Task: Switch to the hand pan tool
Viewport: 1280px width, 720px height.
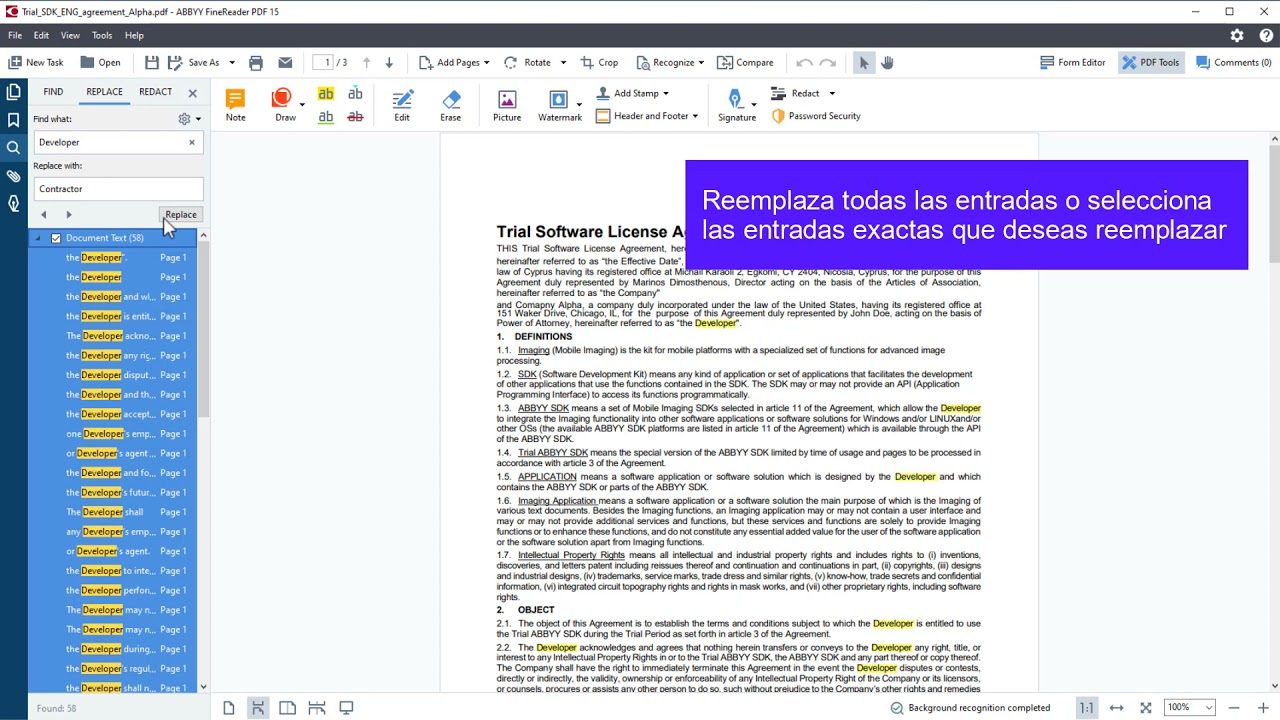Action: click(887, 62)
